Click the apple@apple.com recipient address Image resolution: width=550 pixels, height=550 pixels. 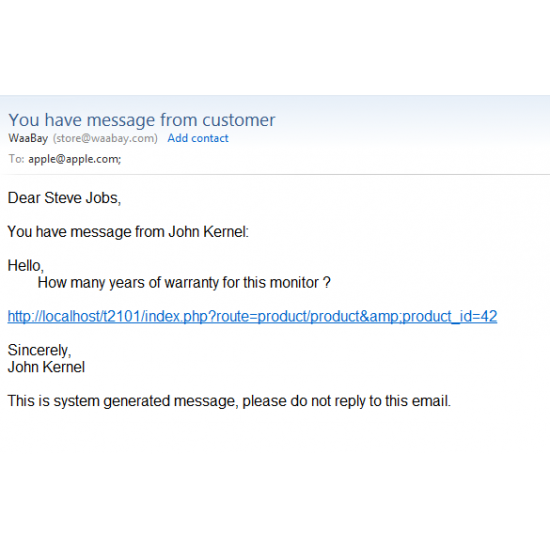[75, 159]
